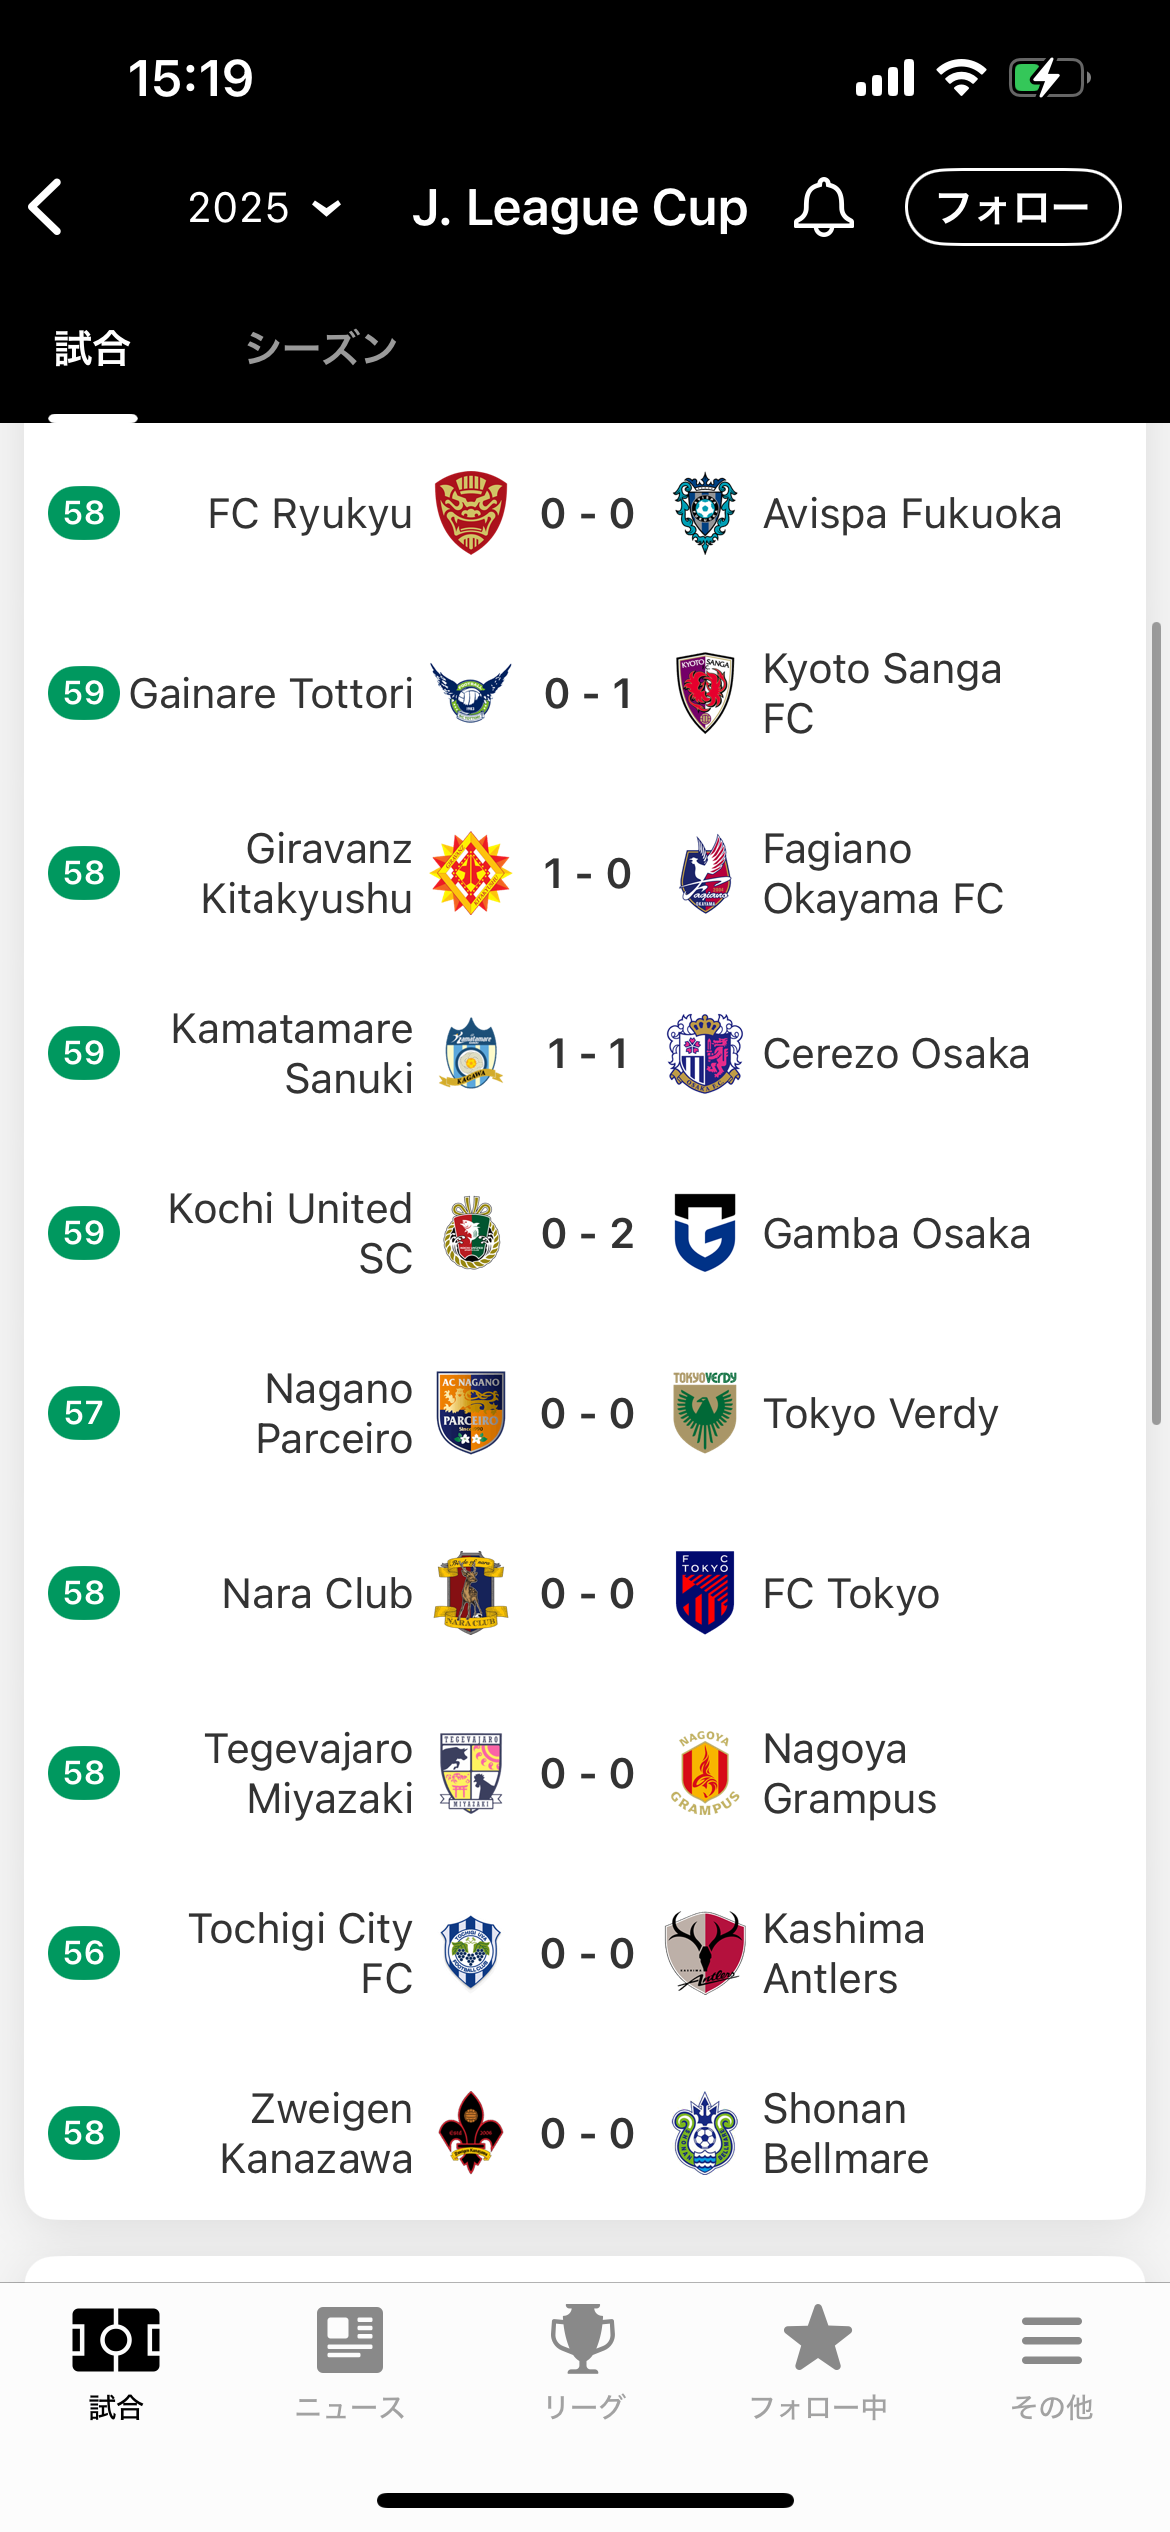Open the ニュース news icon in bottom bar

[x=350, y=2364]
